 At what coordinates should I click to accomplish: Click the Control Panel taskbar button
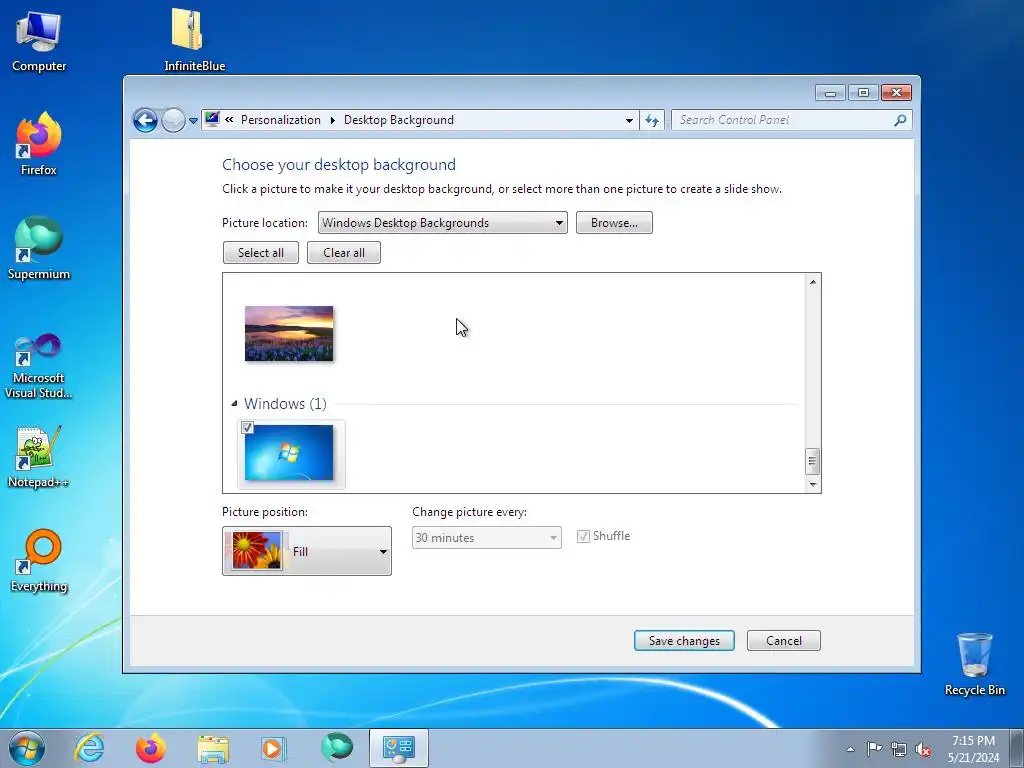(398, 748)
